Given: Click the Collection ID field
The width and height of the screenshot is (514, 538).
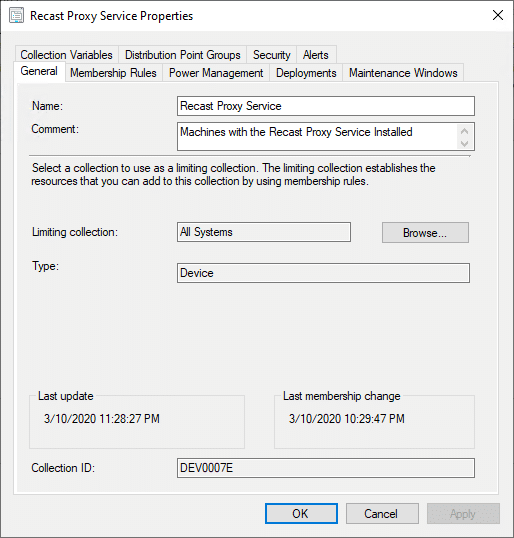Looking at the screenshot, I should [x=326, y=468].
